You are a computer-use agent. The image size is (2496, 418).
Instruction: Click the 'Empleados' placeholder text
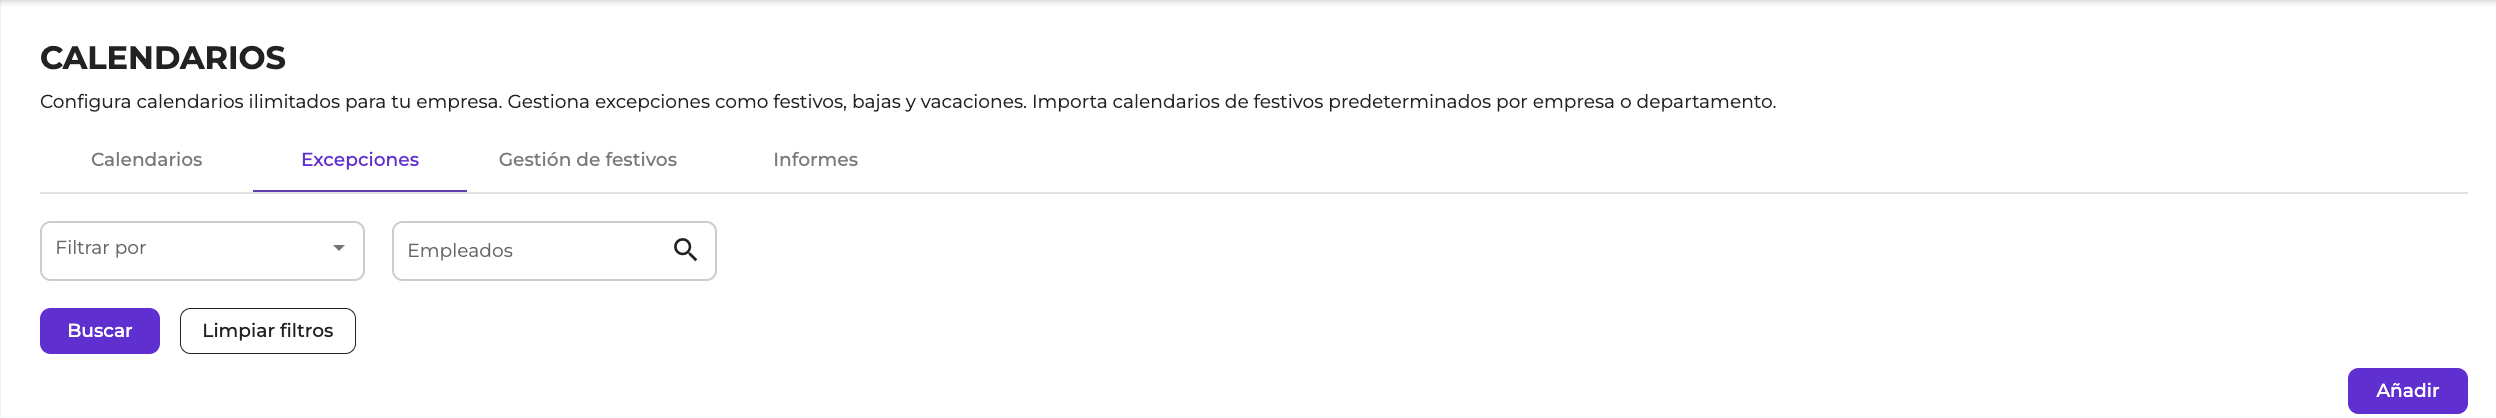(460, 251)
